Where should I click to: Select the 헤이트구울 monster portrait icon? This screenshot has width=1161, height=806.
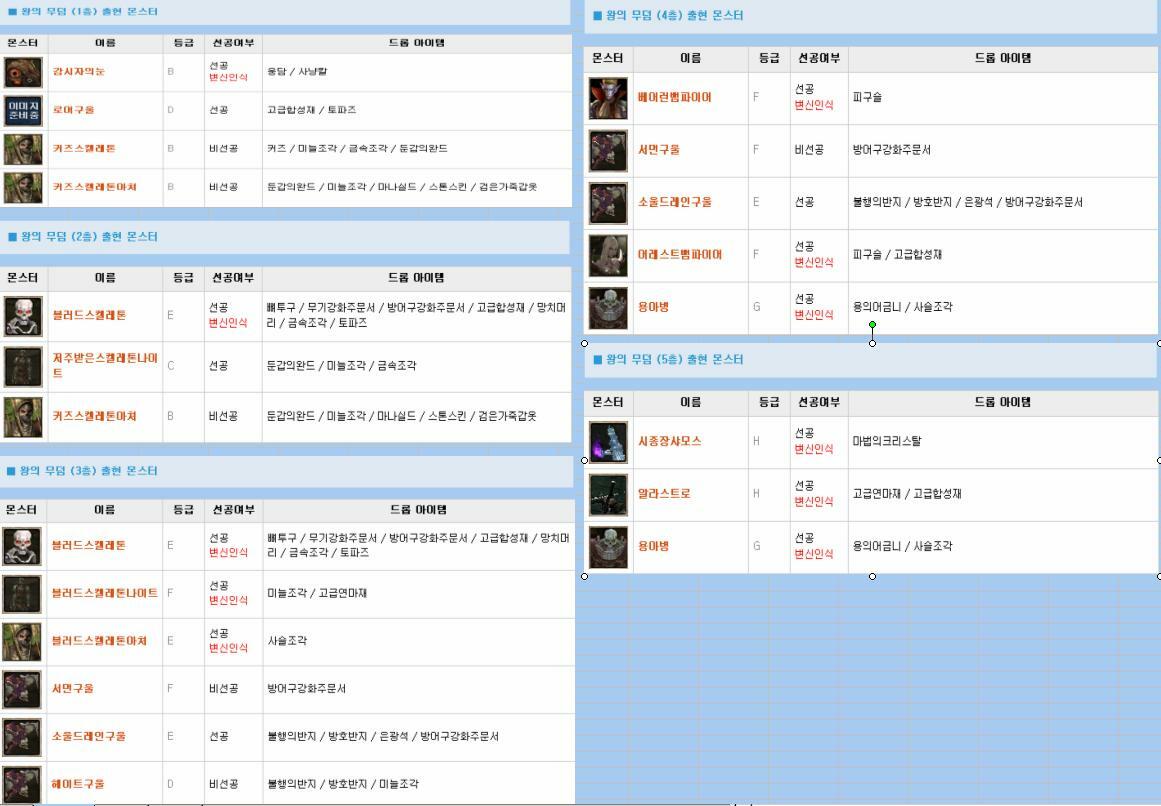click(x=23, y=784)
